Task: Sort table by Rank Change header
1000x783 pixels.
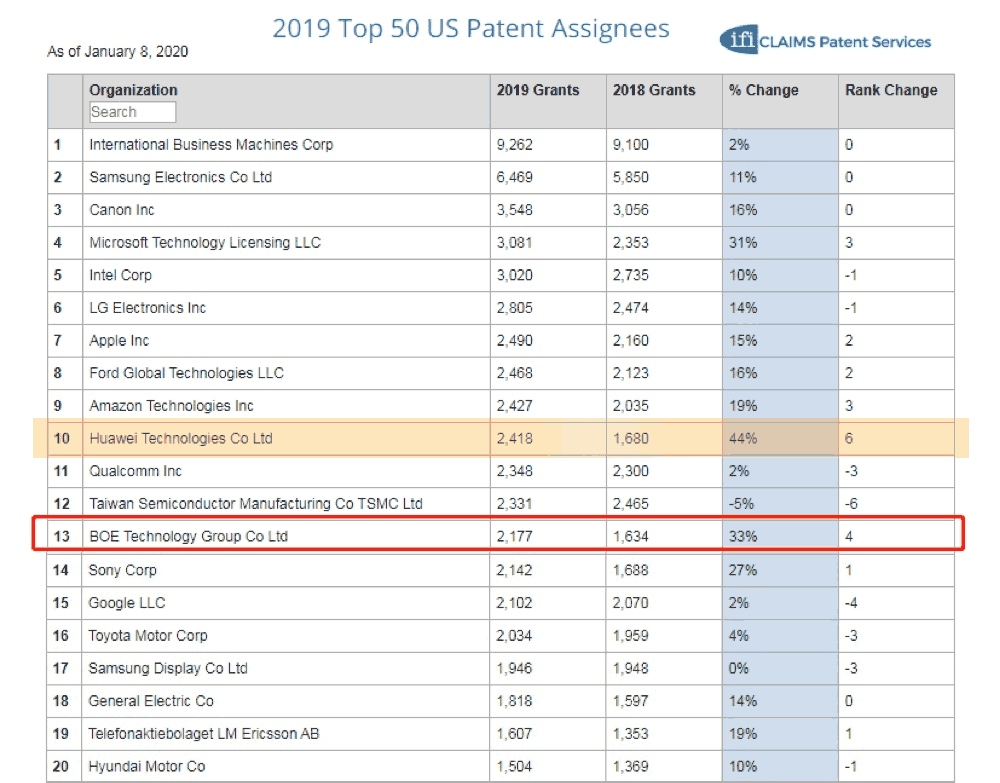Action: tap(890, 90)
